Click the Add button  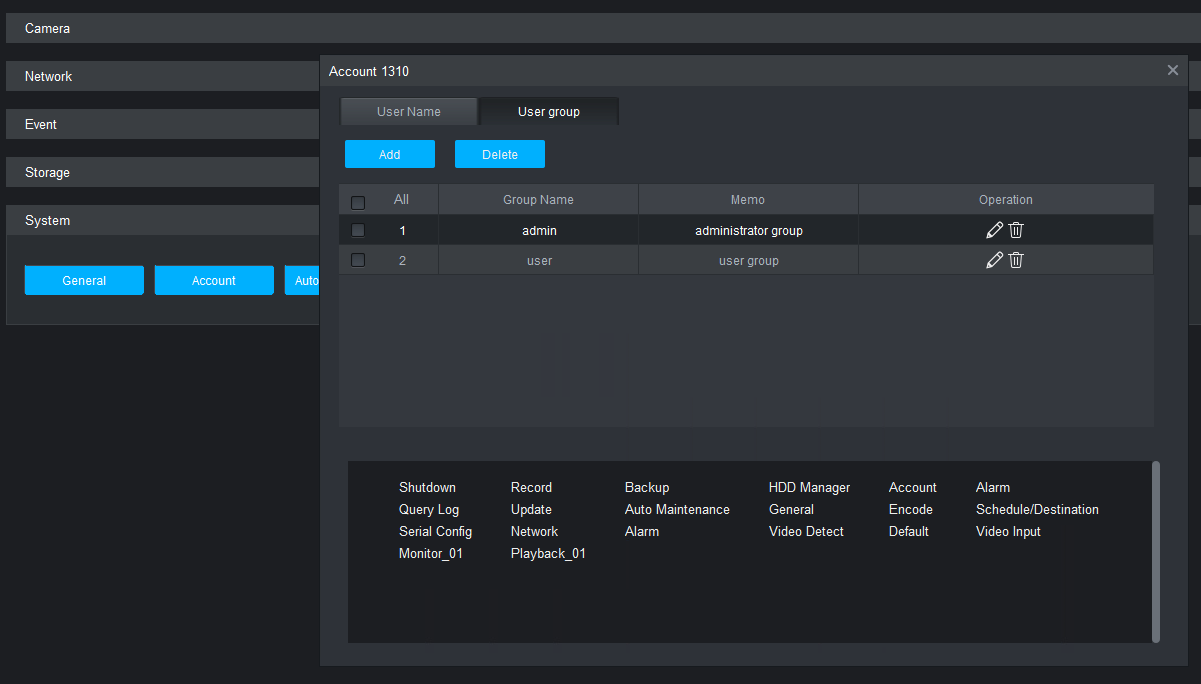[390, 154]
